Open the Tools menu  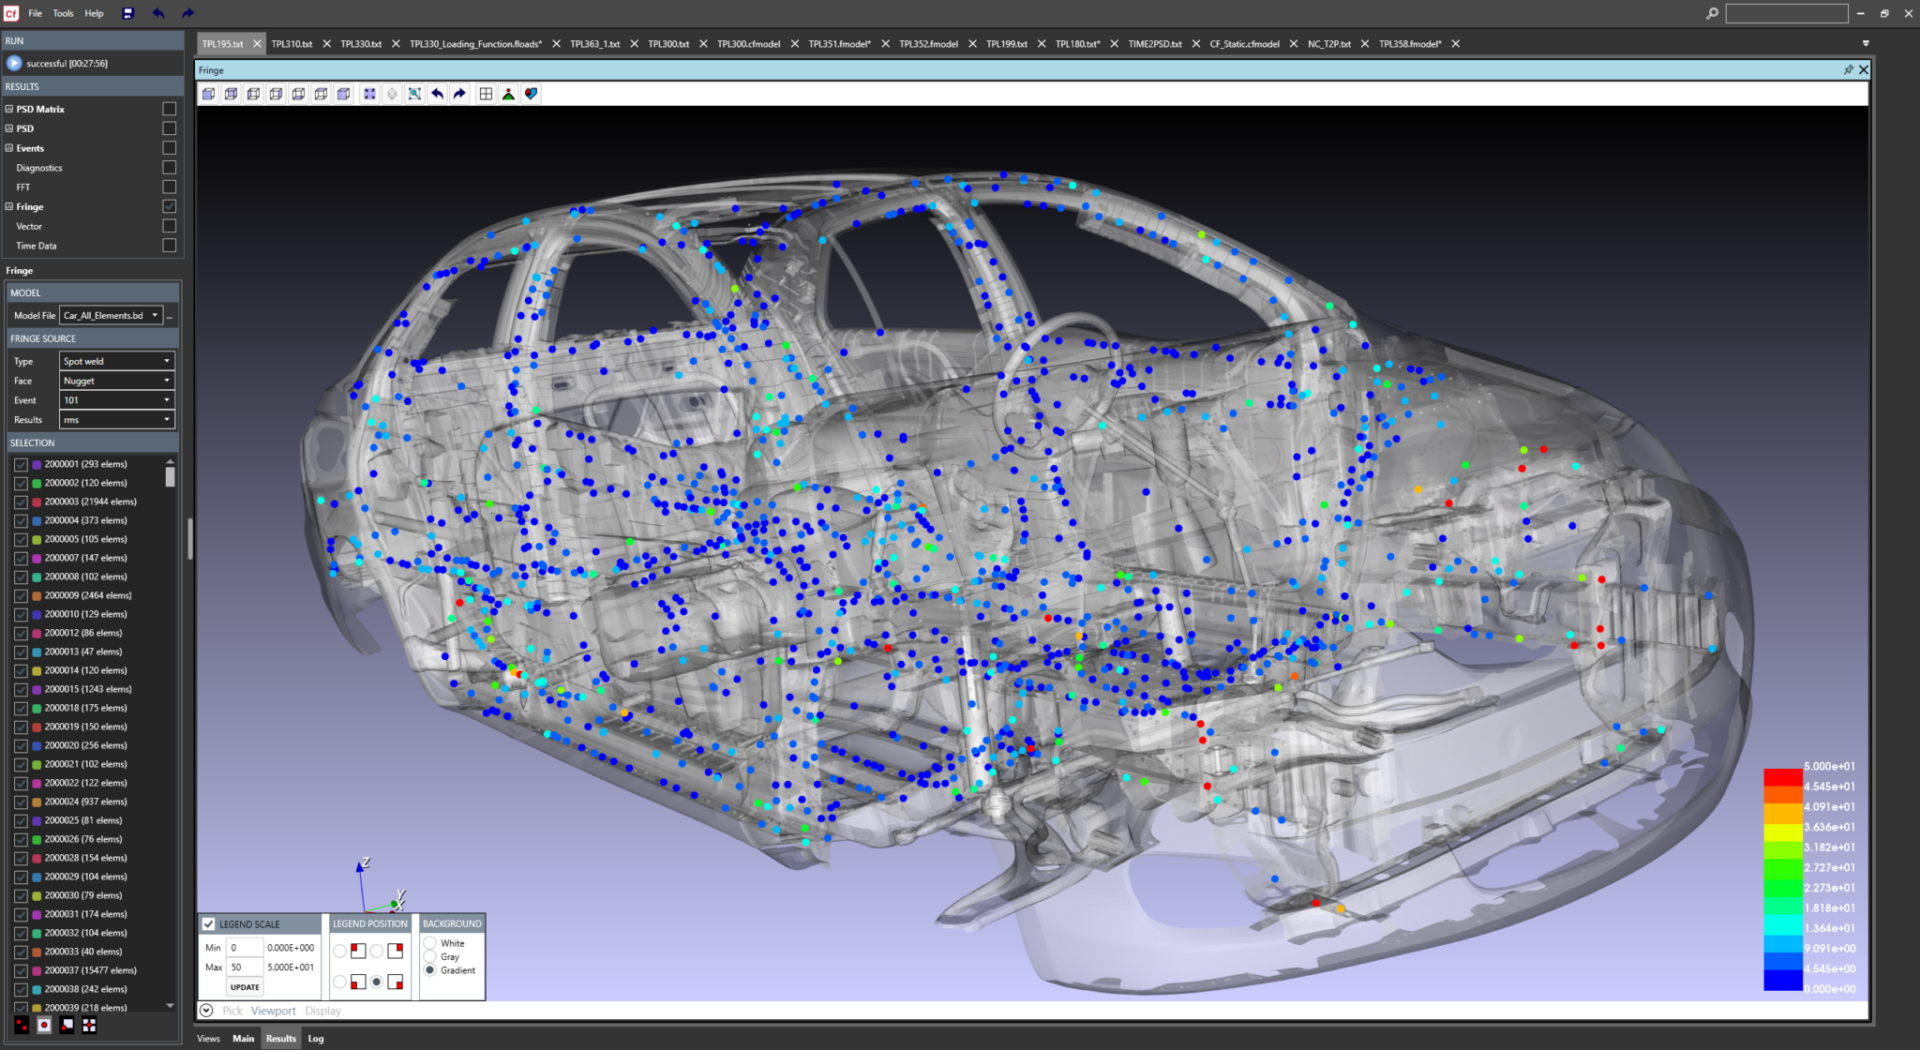pos(63,13)
